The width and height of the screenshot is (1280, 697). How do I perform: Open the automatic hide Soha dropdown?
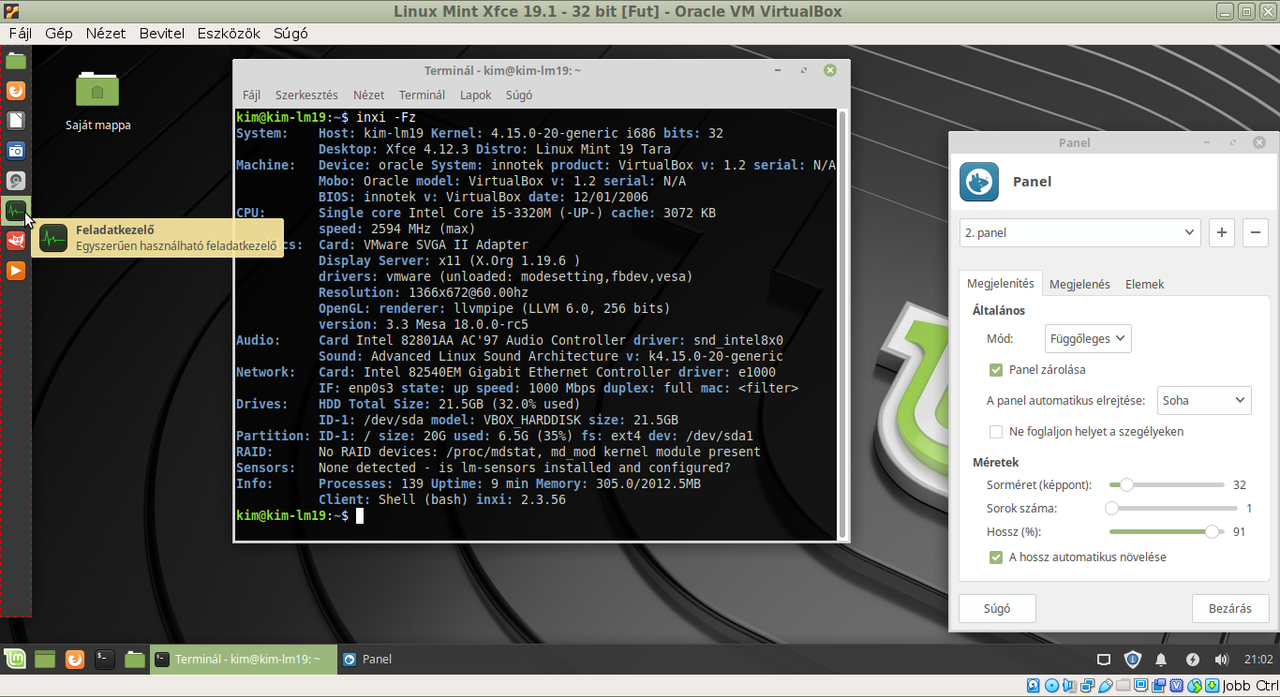click(1204, 400)
